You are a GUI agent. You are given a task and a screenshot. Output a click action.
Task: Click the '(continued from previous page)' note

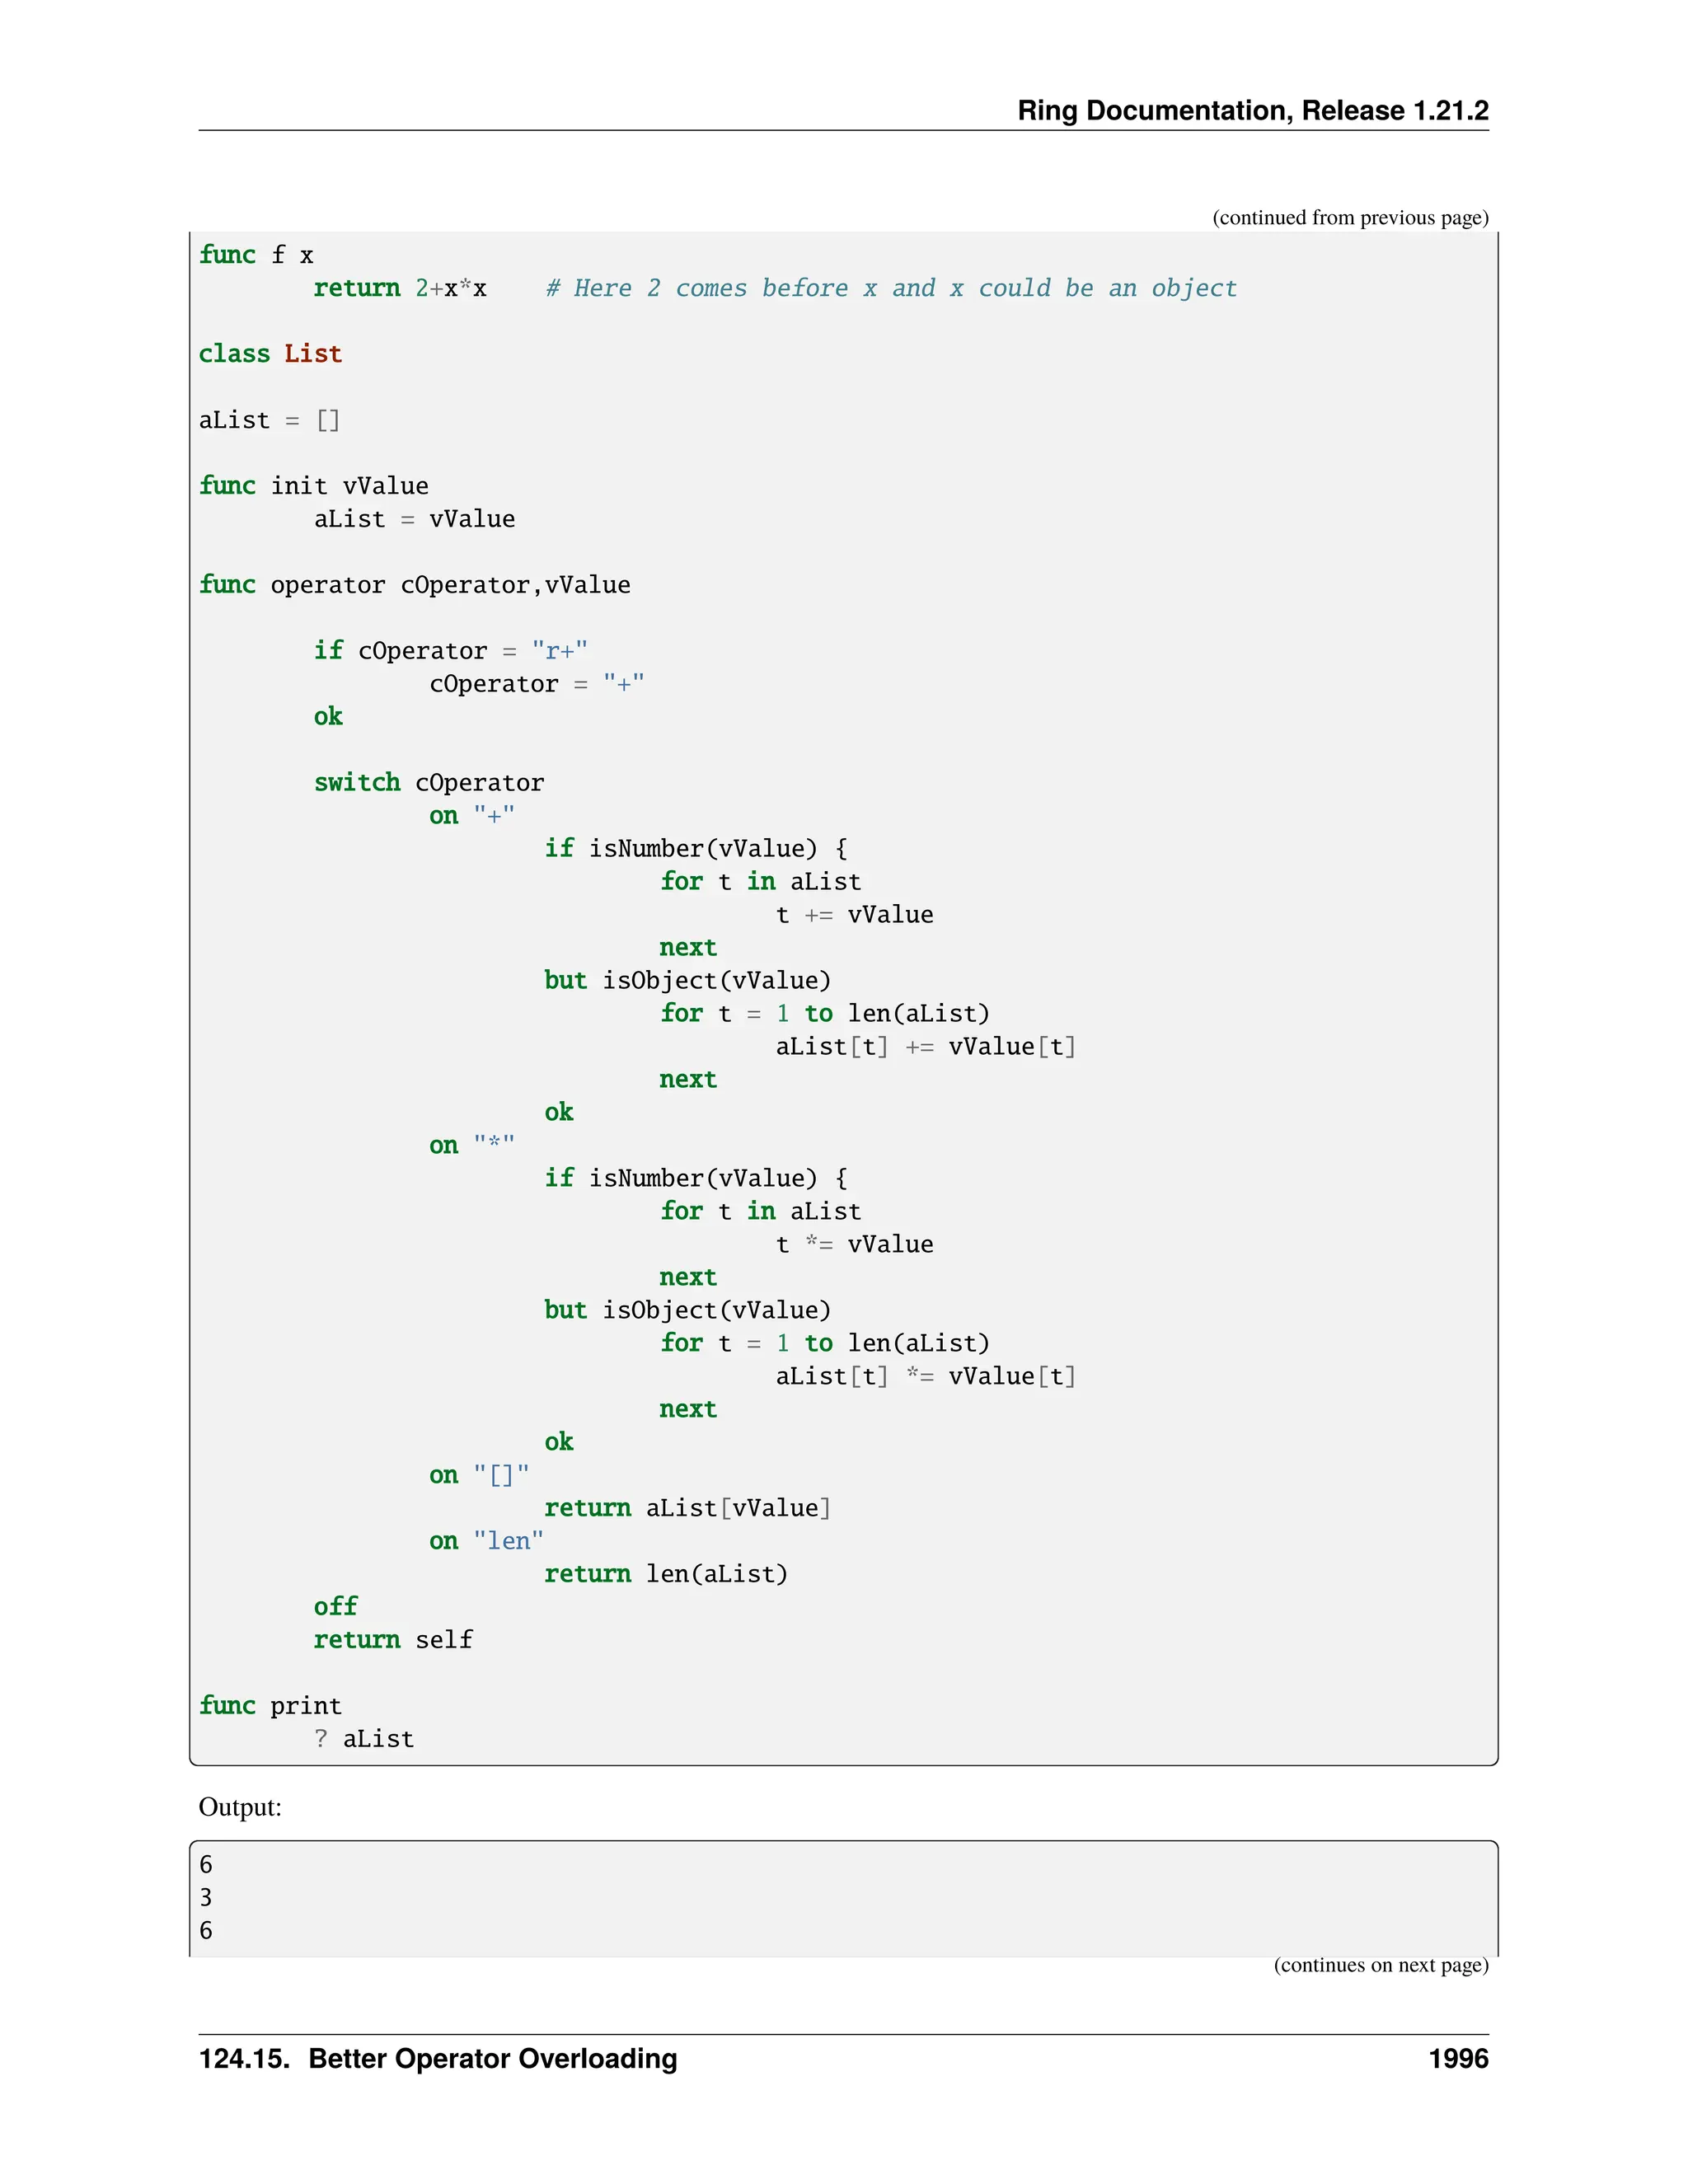pyautogui.click(x=1349, y=217)
